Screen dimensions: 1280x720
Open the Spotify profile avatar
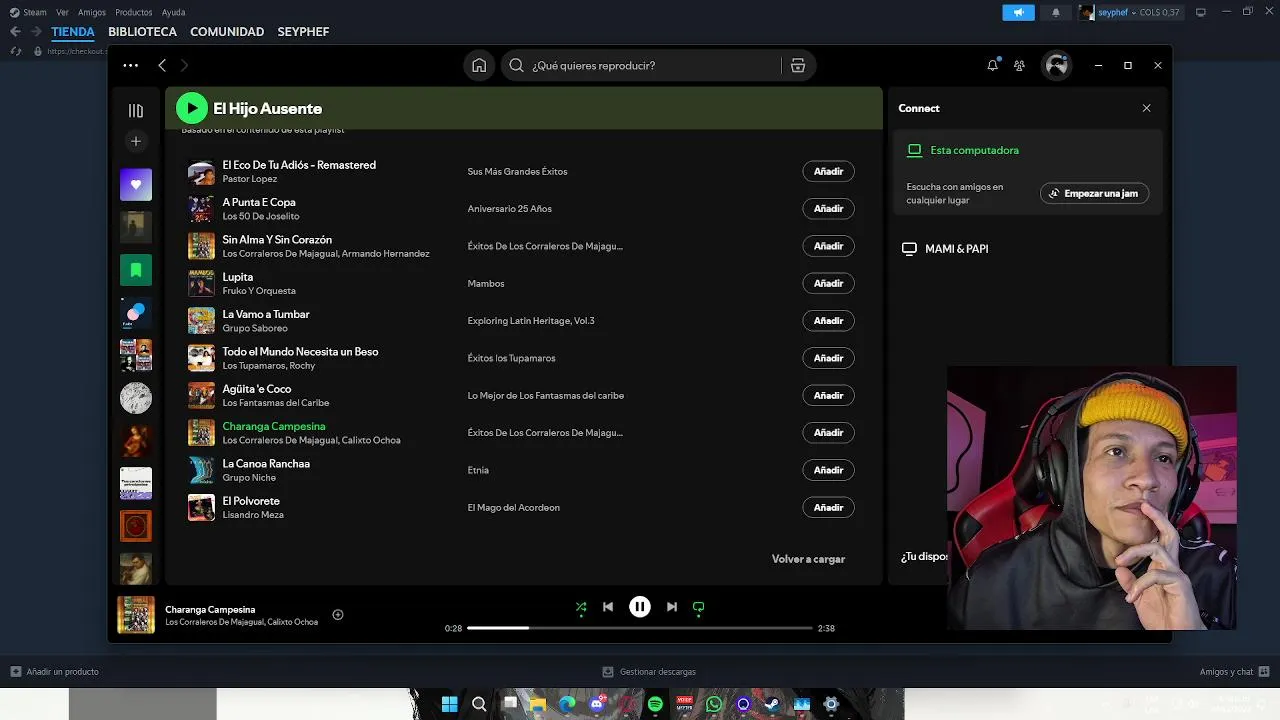(1057, 65)
